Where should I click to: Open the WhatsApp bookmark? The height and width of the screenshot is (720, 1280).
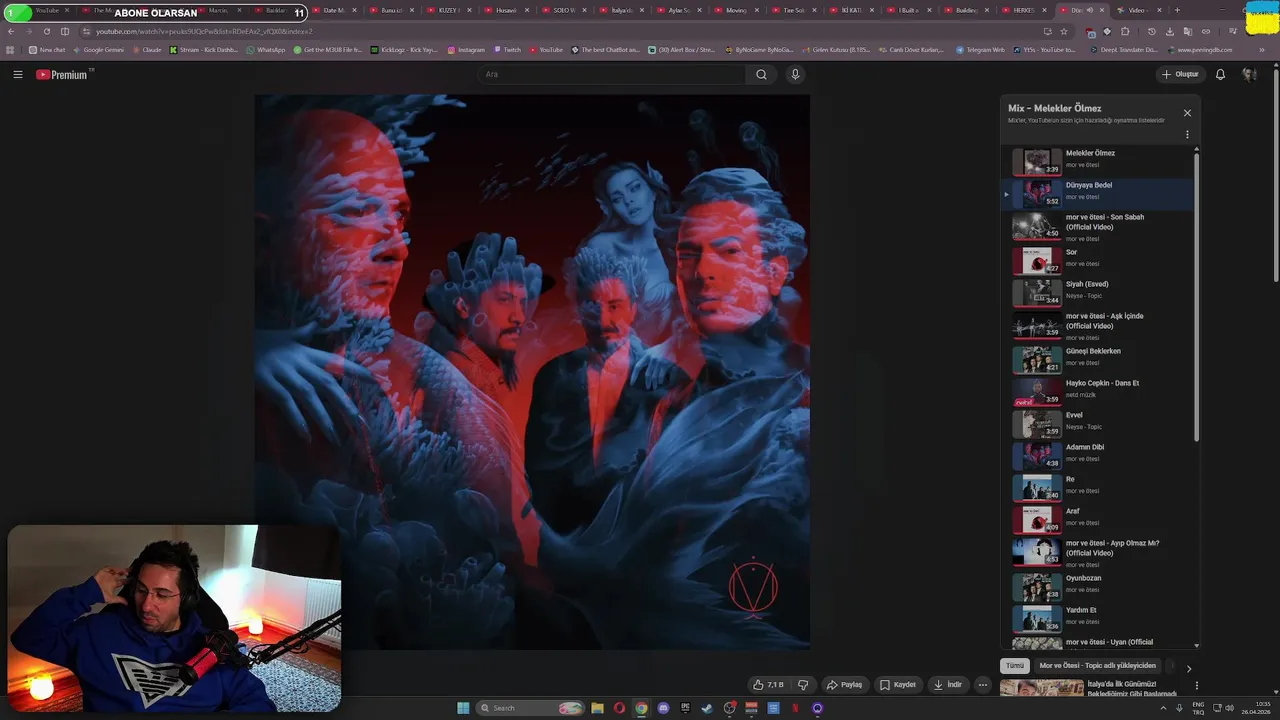click(265, 49)
